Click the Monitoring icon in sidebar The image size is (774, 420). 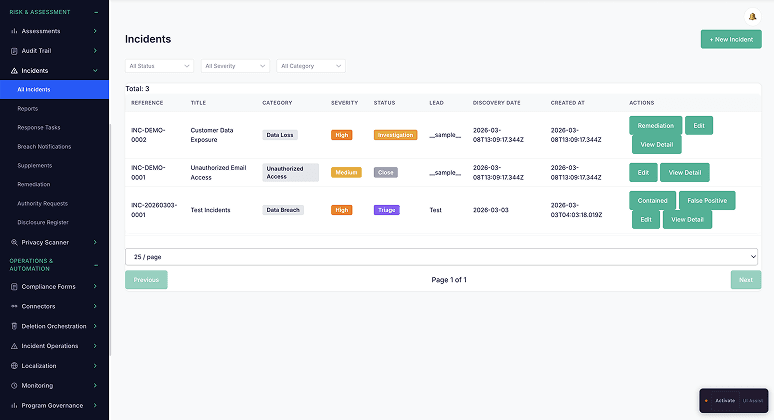pos(13,385)
